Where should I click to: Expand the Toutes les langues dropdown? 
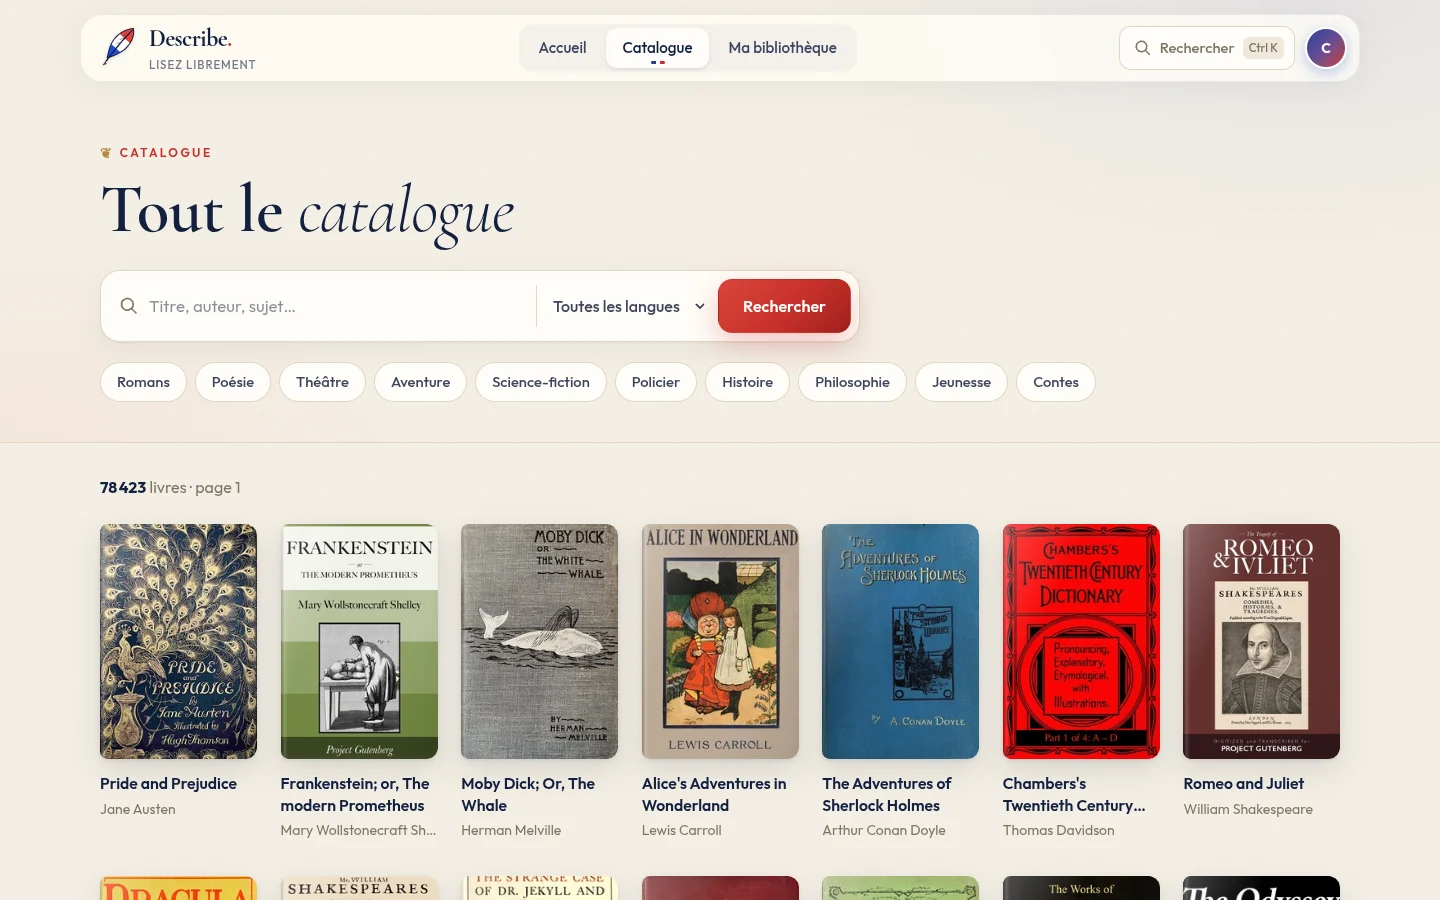point(629,306)
